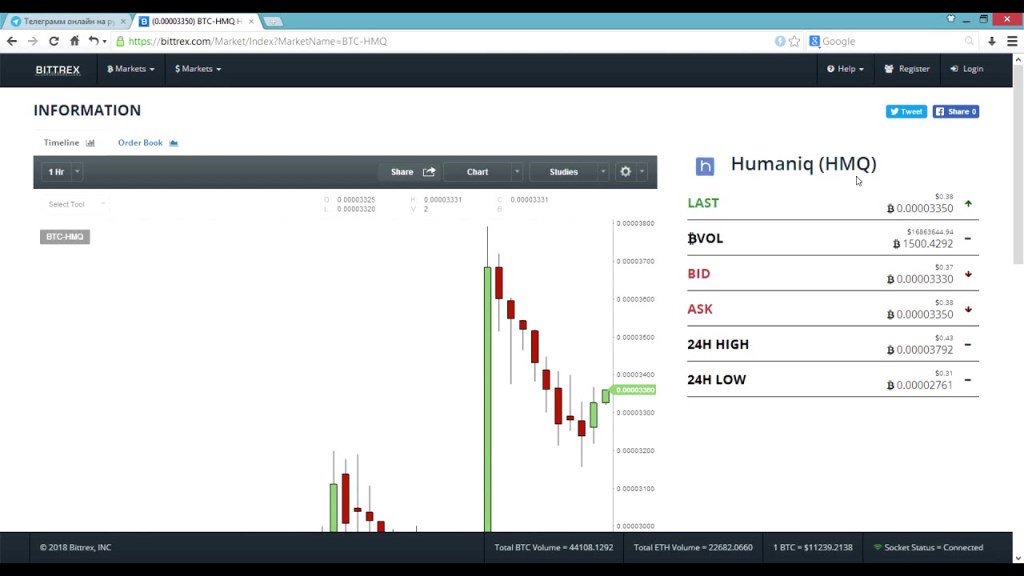Click the undo closed tab icon

[x=94, y=41]
